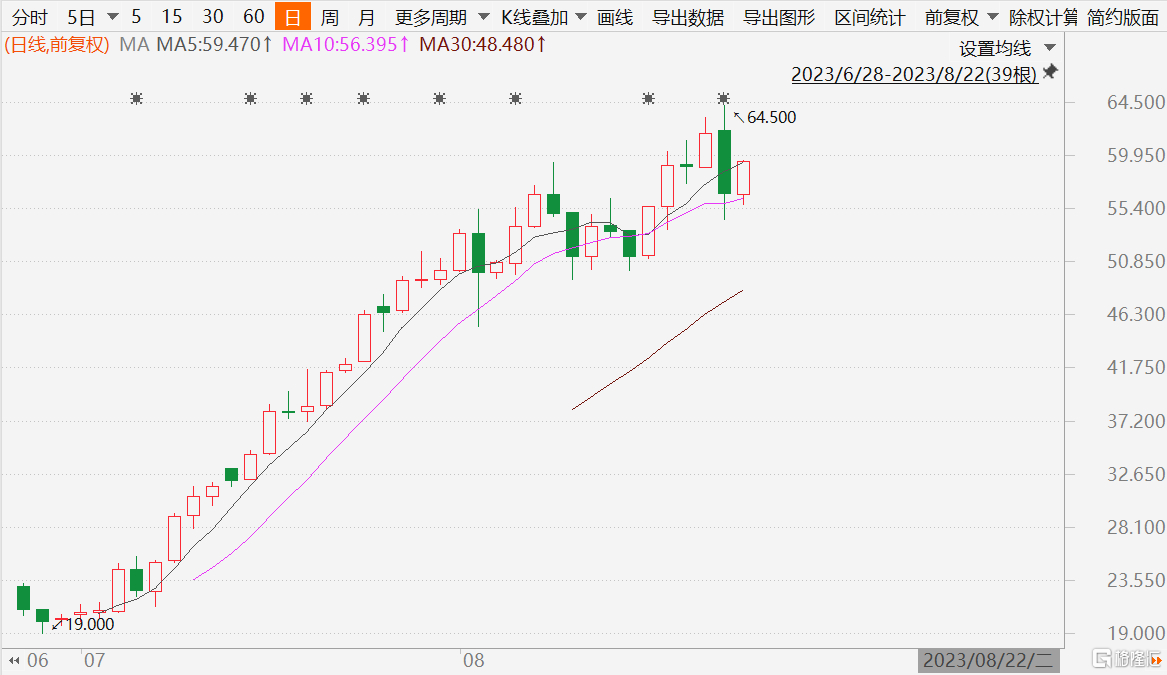Click the 导出数据 button
1167x675 pixels.
pos(688,17)
